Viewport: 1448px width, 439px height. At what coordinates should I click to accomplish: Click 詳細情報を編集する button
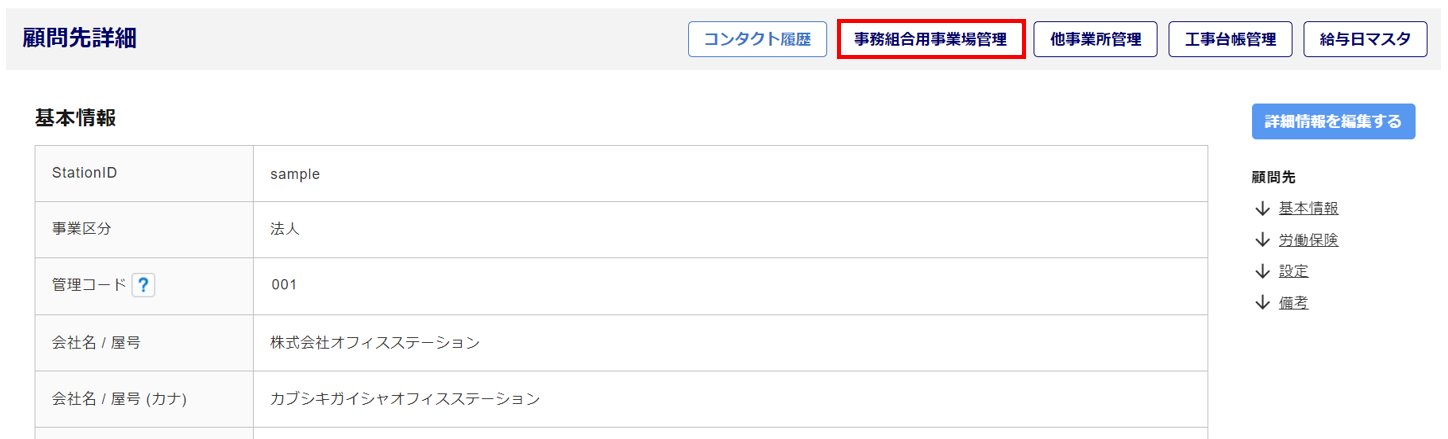1333,121
